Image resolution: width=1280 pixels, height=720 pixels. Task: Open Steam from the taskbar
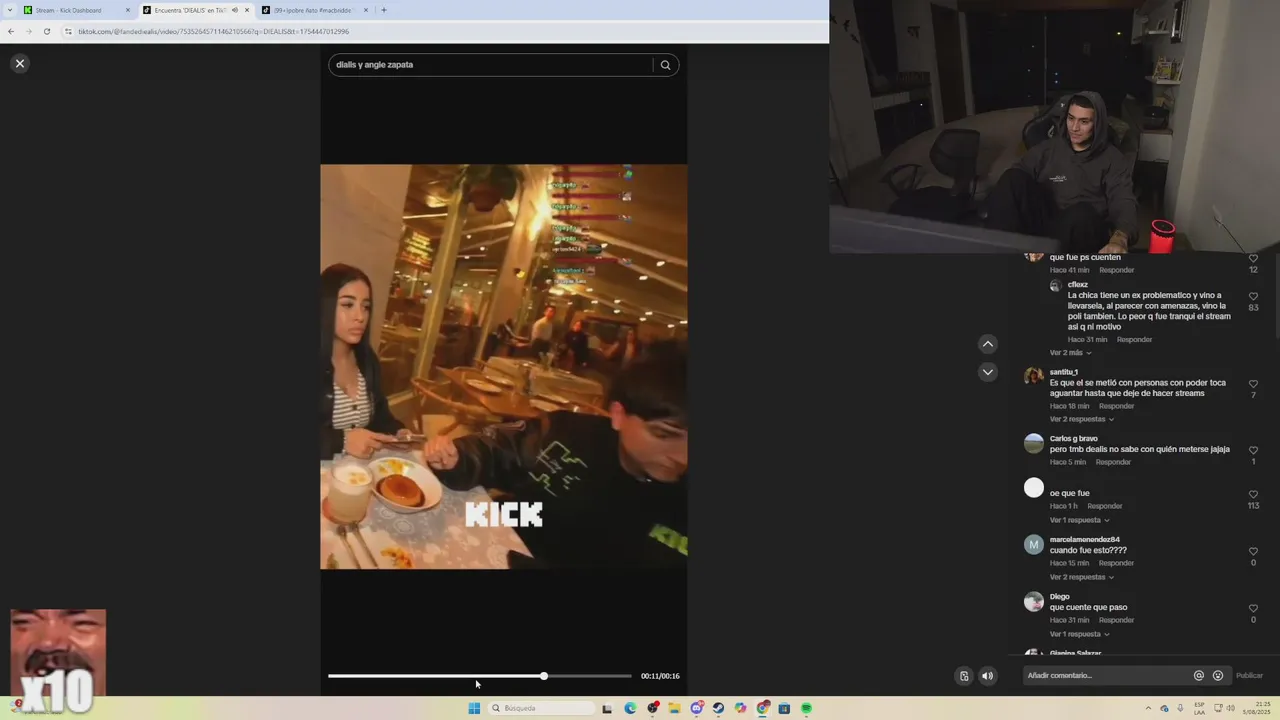coord(718,708)
